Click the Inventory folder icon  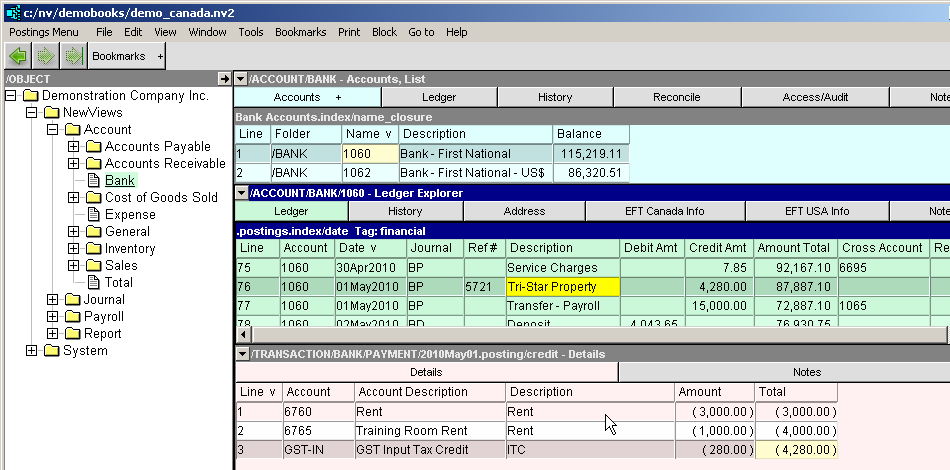(x=93, y=248)
